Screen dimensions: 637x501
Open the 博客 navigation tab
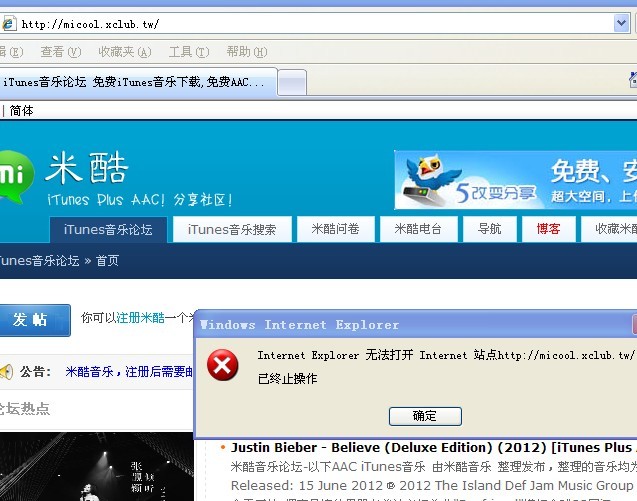pos(548,229)
